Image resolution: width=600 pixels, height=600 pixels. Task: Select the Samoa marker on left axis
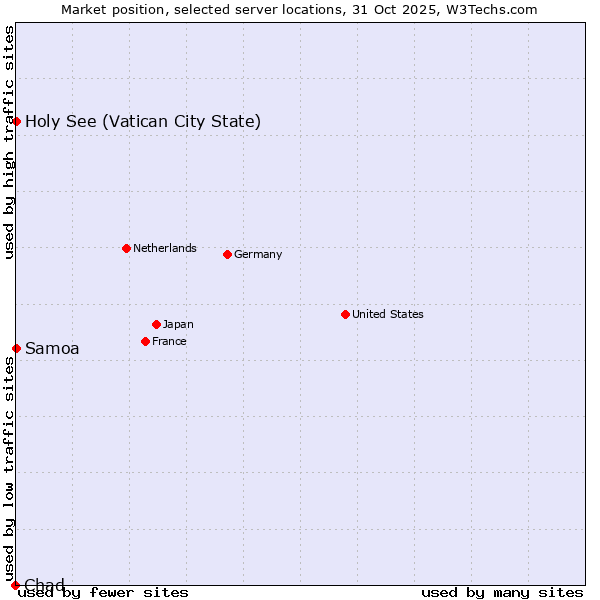pyautogui.click(x=16, y=348)
